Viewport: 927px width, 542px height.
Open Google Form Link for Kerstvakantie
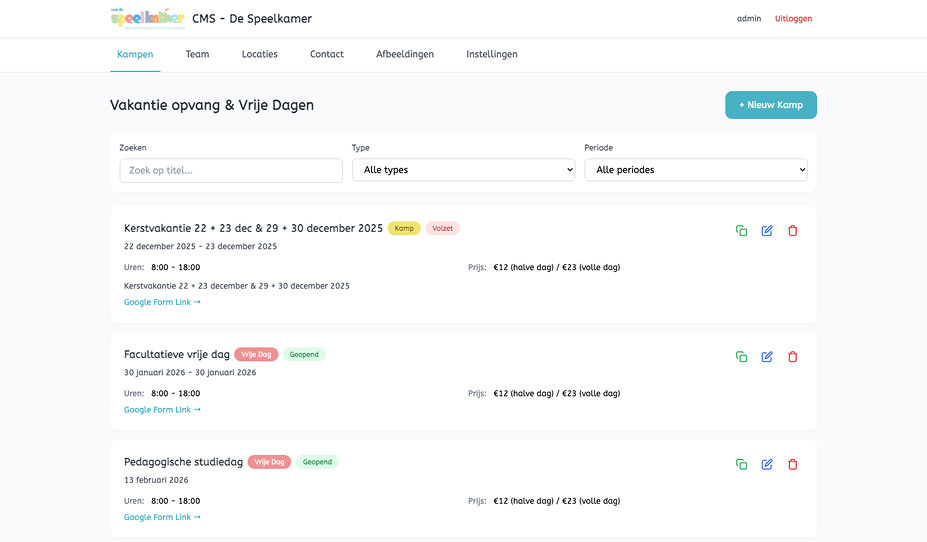[x=162, y=302]
